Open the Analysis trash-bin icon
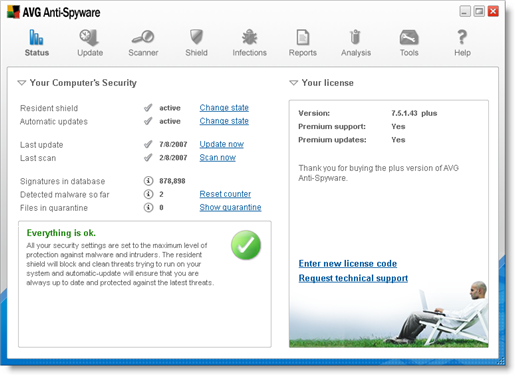 (355, 37)
